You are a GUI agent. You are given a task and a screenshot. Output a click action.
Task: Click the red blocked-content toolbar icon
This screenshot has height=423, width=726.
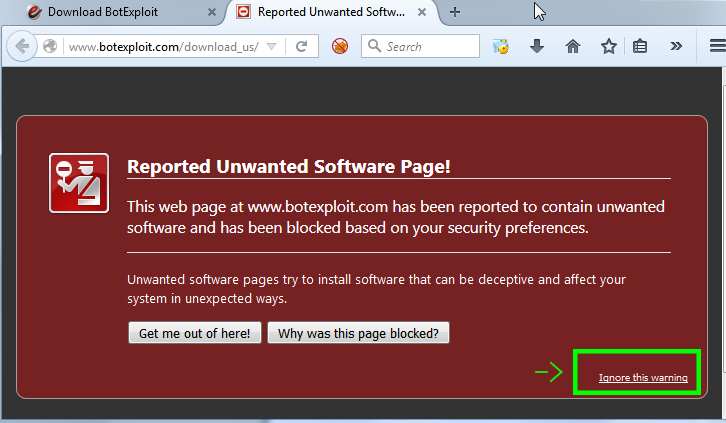[340, 46]
